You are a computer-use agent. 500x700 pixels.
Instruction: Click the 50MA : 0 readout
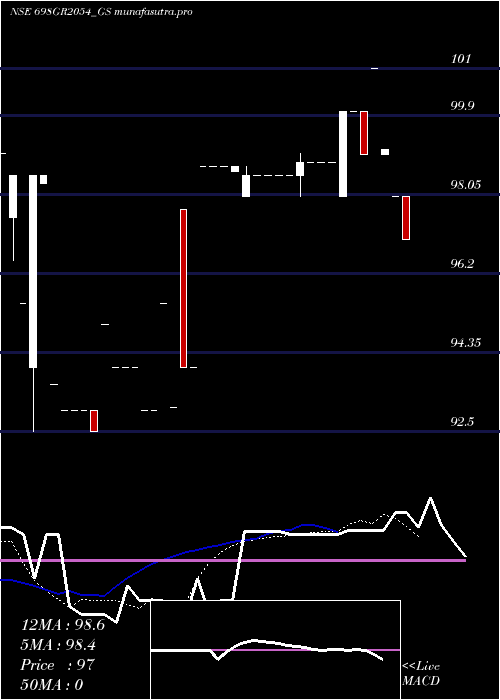[52, 684]
